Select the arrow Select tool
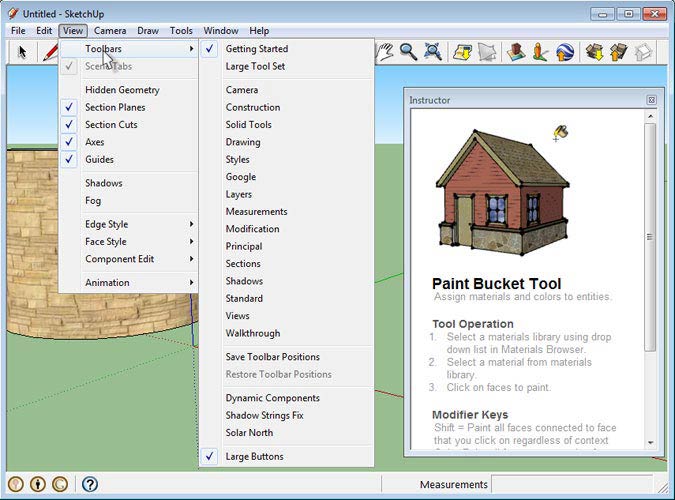The image size is (675, 500). (23, 52)
